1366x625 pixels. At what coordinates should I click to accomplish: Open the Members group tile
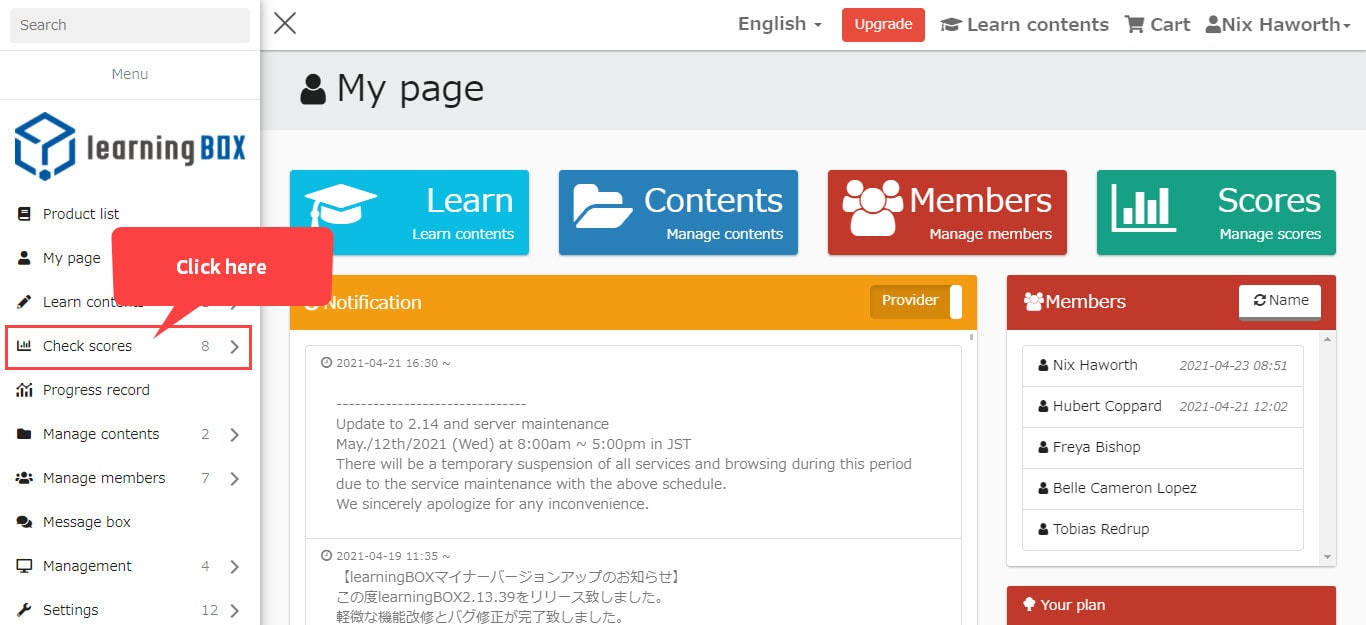pyautogui.click(x=947, y=212)
